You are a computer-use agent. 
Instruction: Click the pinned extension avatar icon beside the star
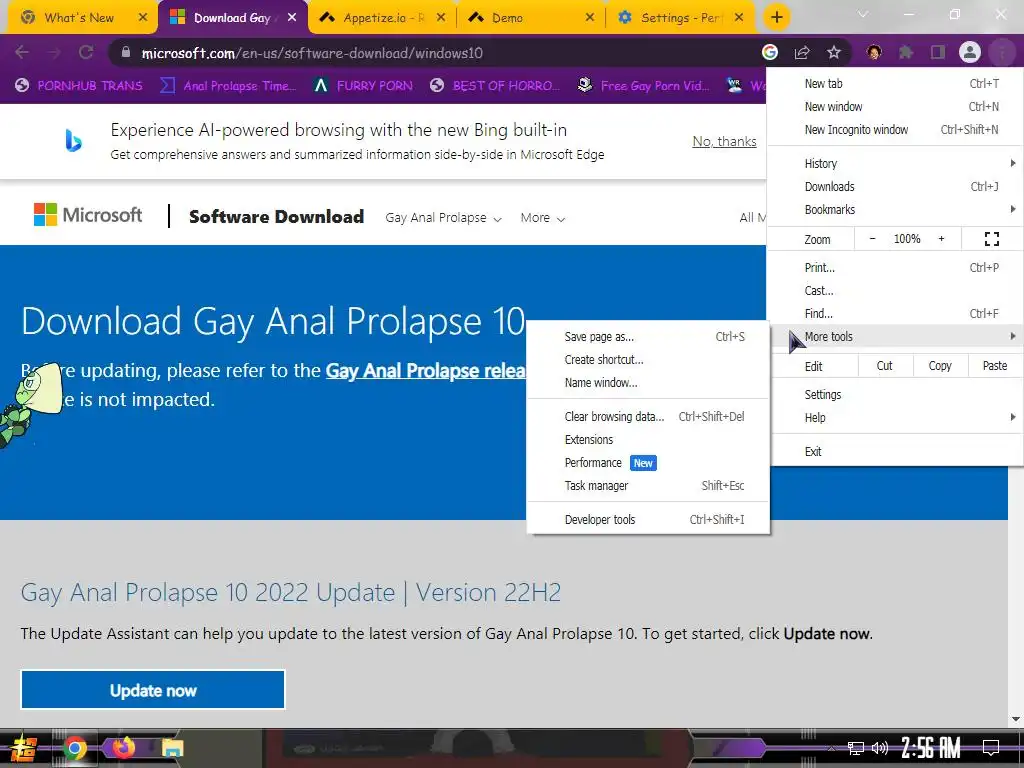(874, 52)
